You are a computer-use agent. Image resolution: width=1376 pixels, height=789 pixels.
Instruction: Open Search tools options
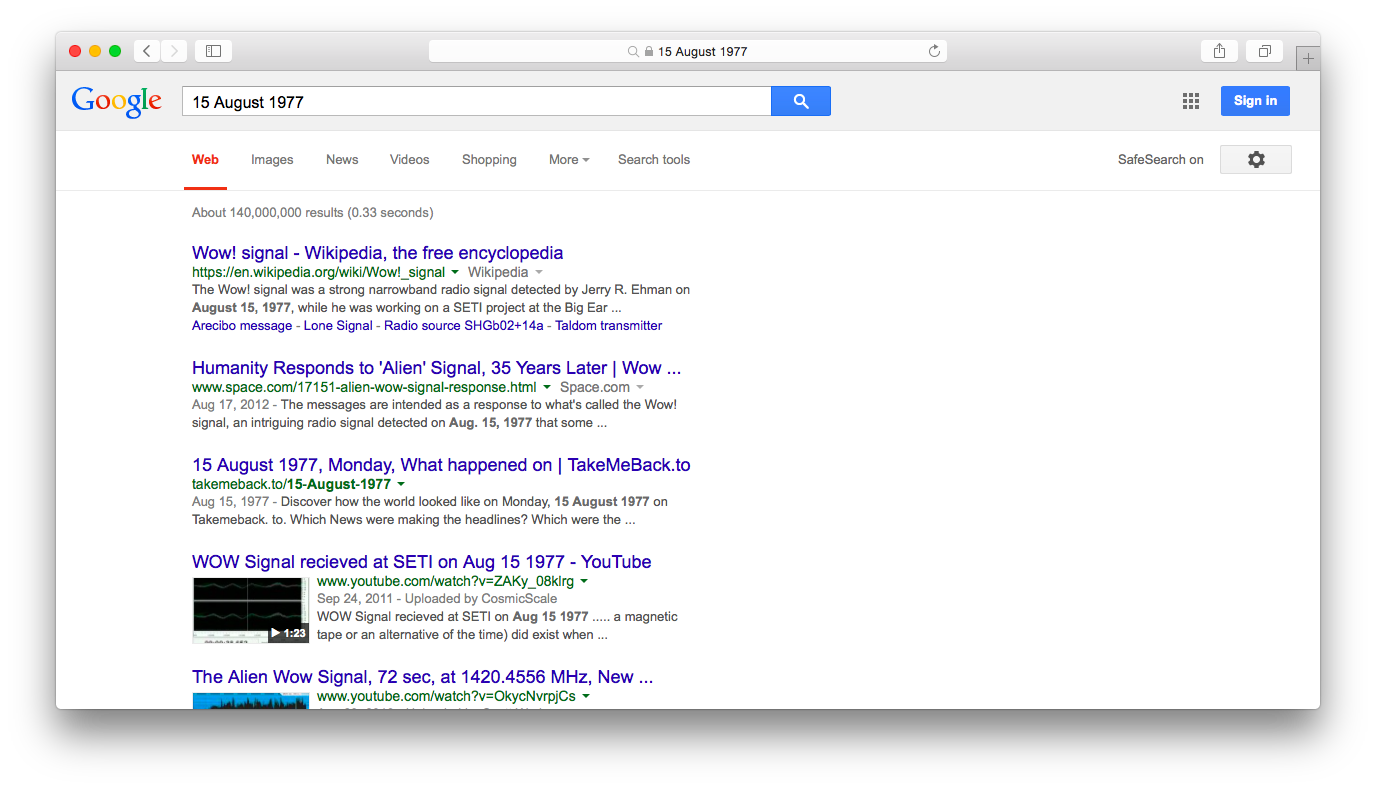pos(654,159)
